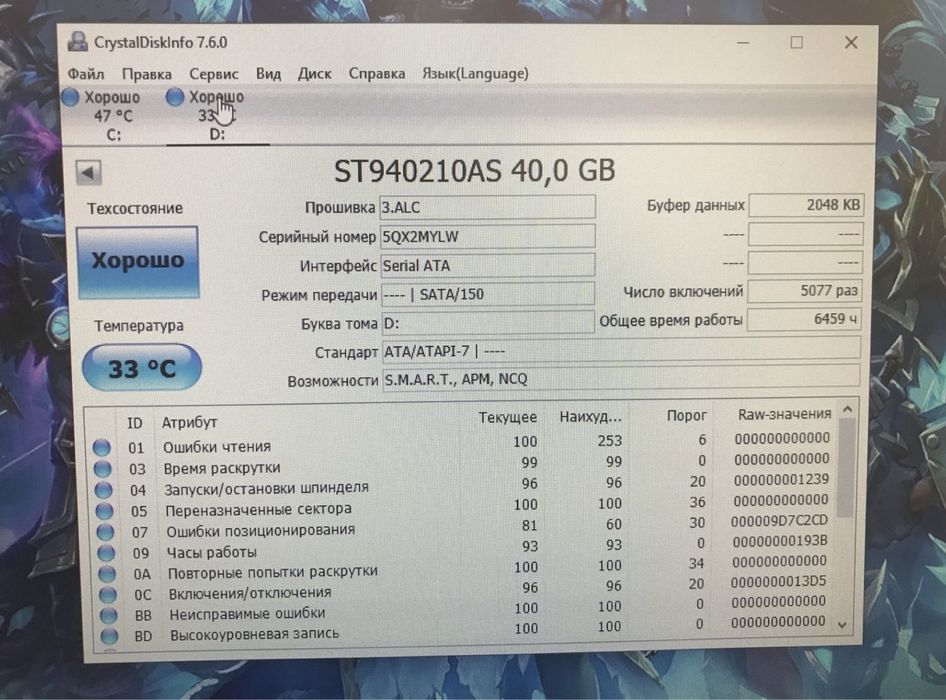Open the Вид menu
The height and width of the screenshot is (700, 946).
(x=268, y=74)
